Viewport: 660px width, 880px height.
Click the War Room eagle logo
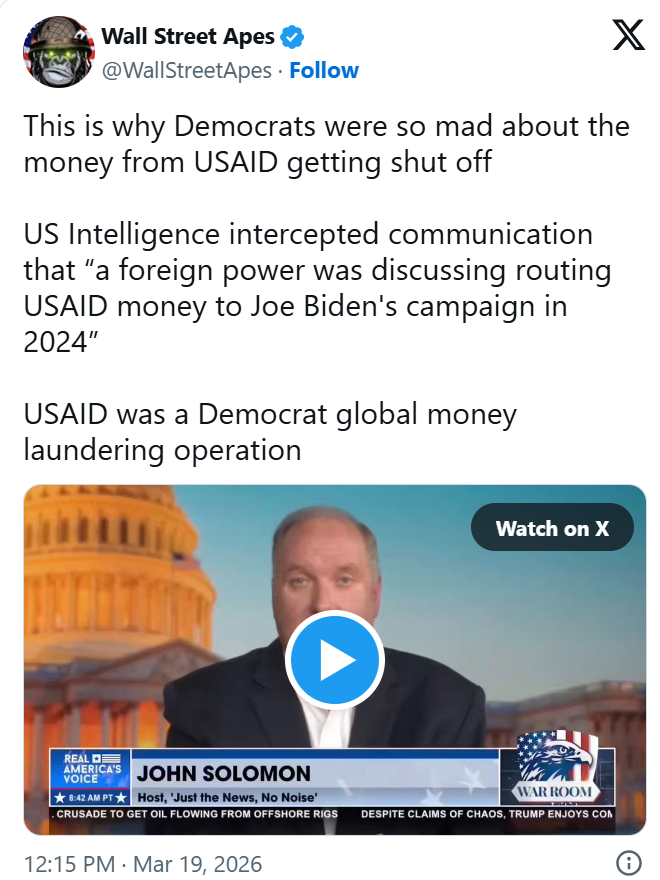click(556, 766)
